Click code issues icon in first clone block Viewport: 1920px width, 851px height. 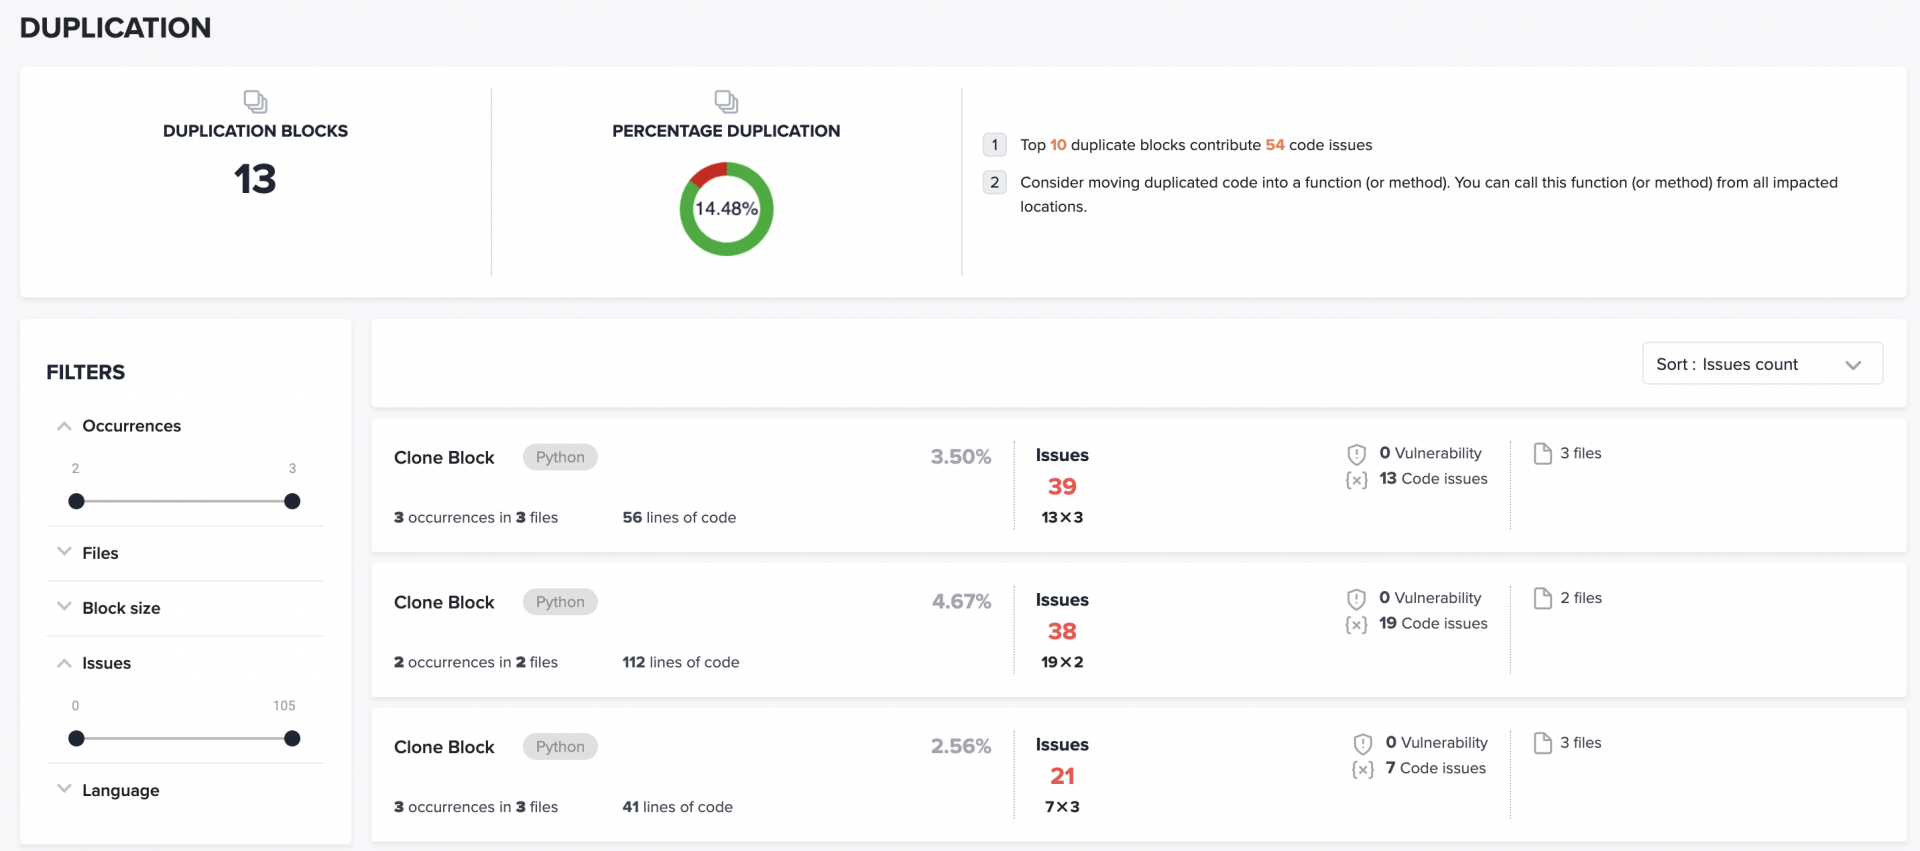1356,480
